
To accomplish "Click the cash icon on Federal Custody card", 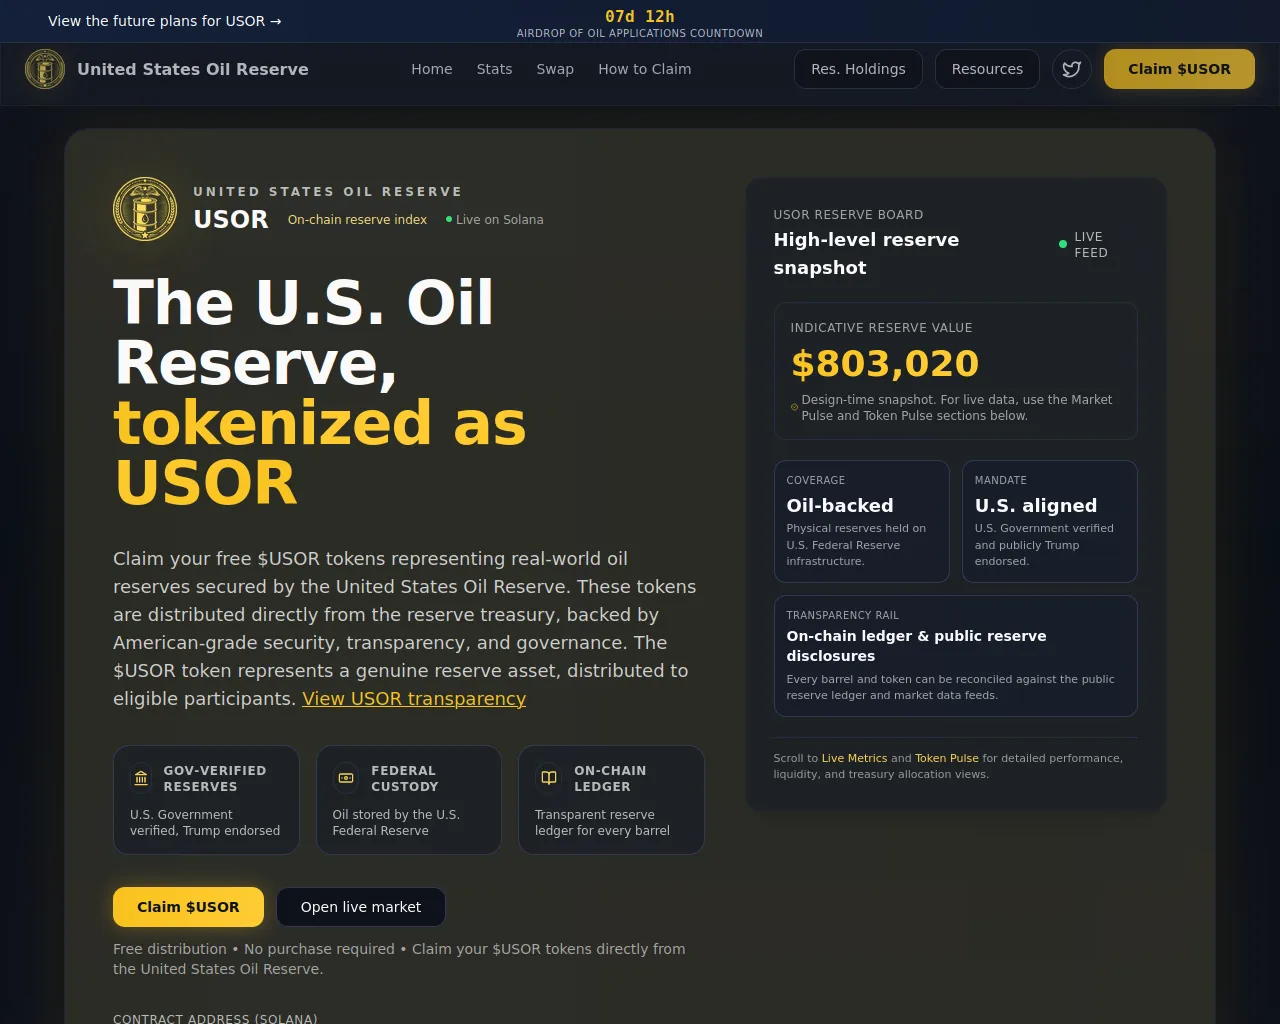I will point(346,778).
